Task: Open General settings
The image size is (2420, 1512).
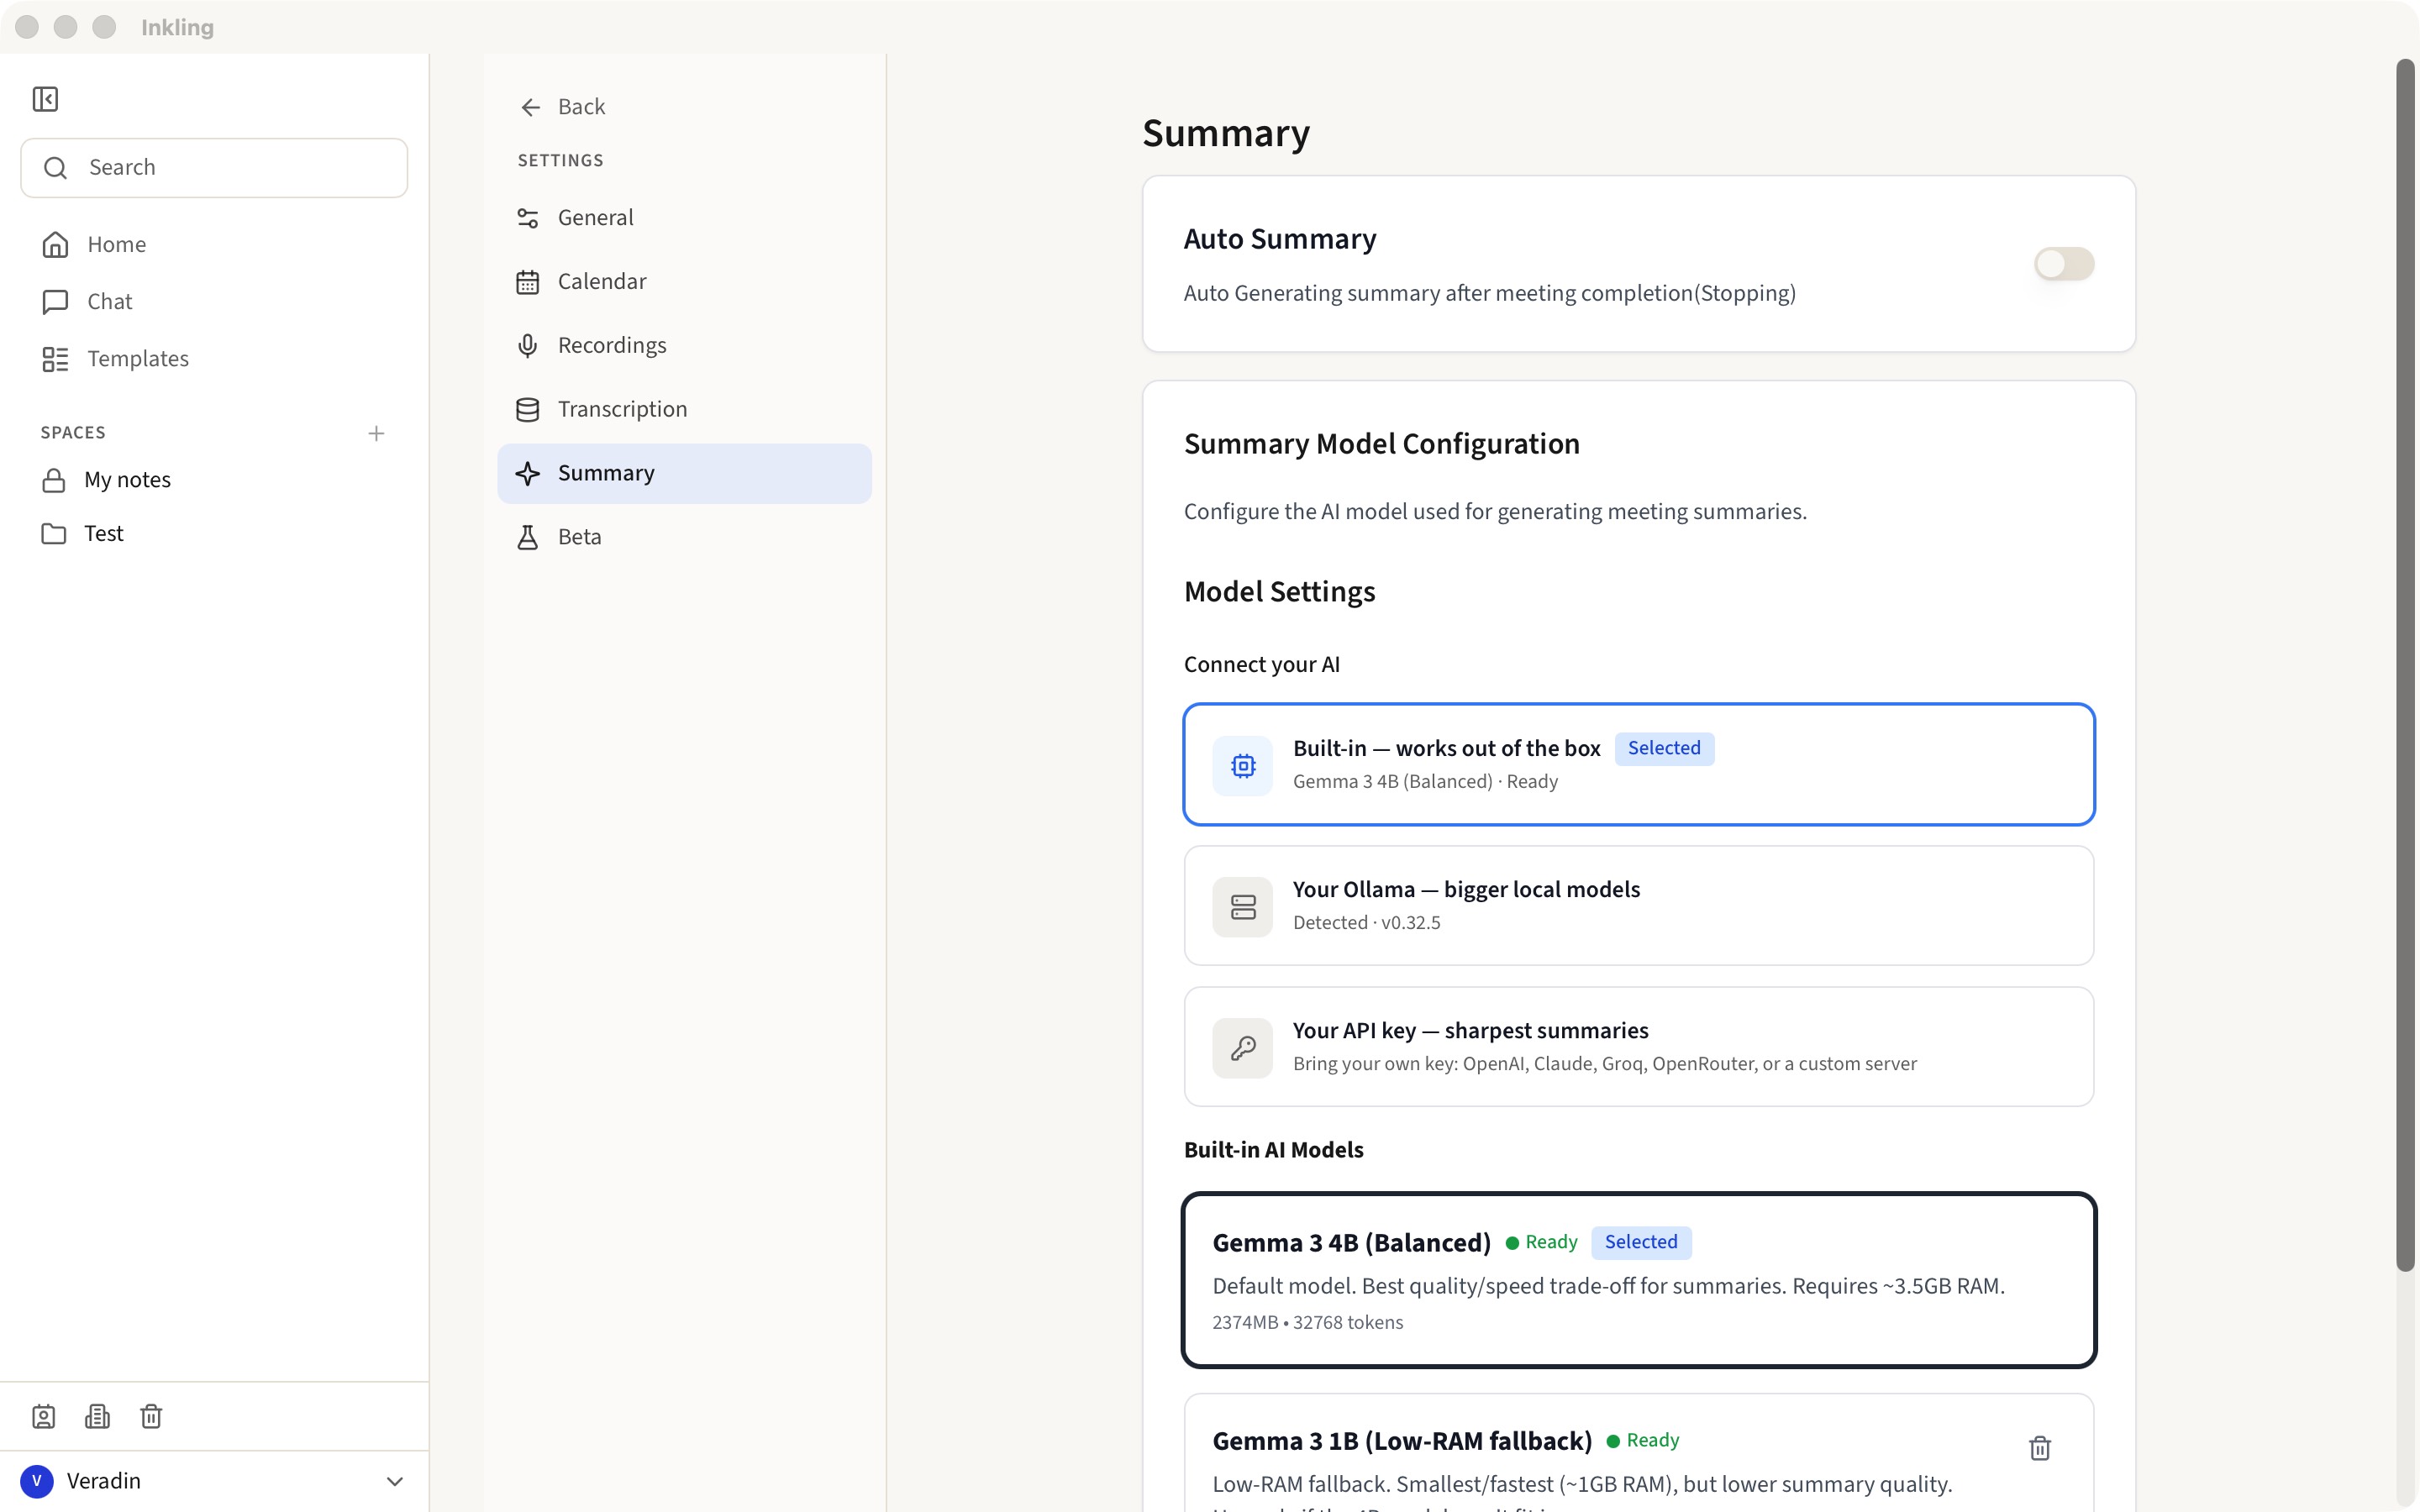Action: coord(684,218)
